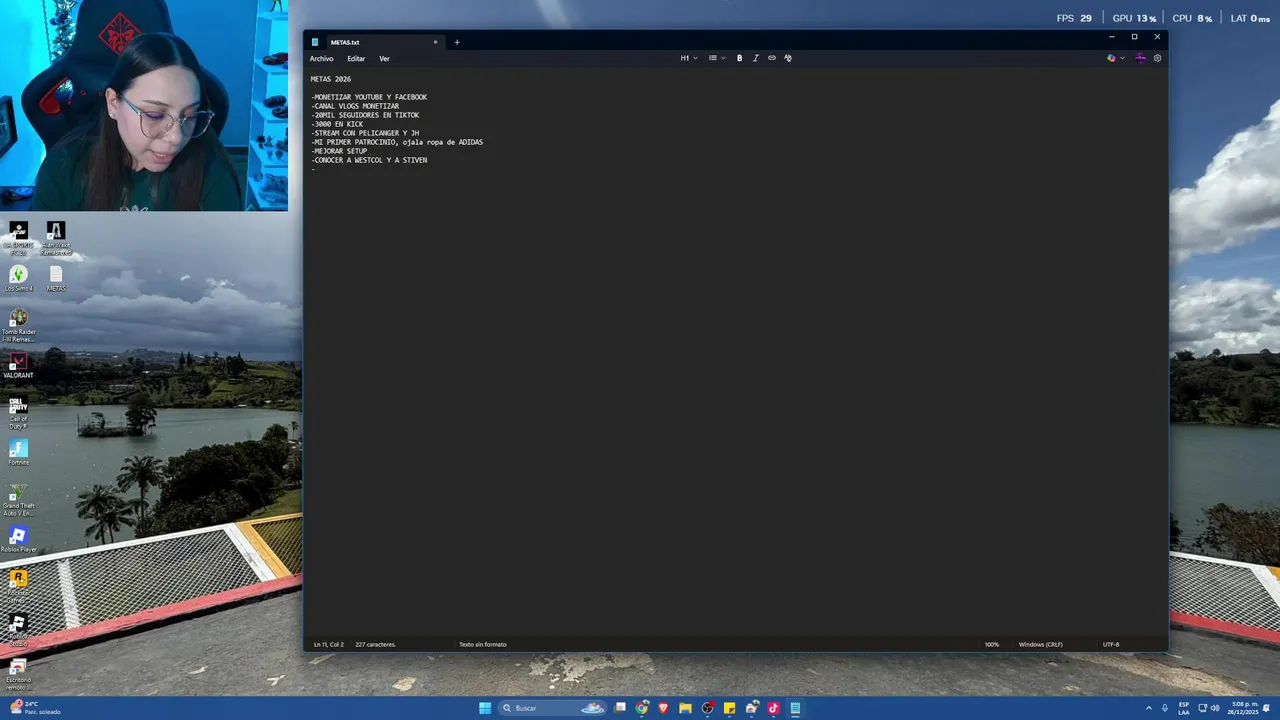Expand the Copilot dropdown arrow
The width and height of the screenshot is (1280, 720).
click(1122, 58)
